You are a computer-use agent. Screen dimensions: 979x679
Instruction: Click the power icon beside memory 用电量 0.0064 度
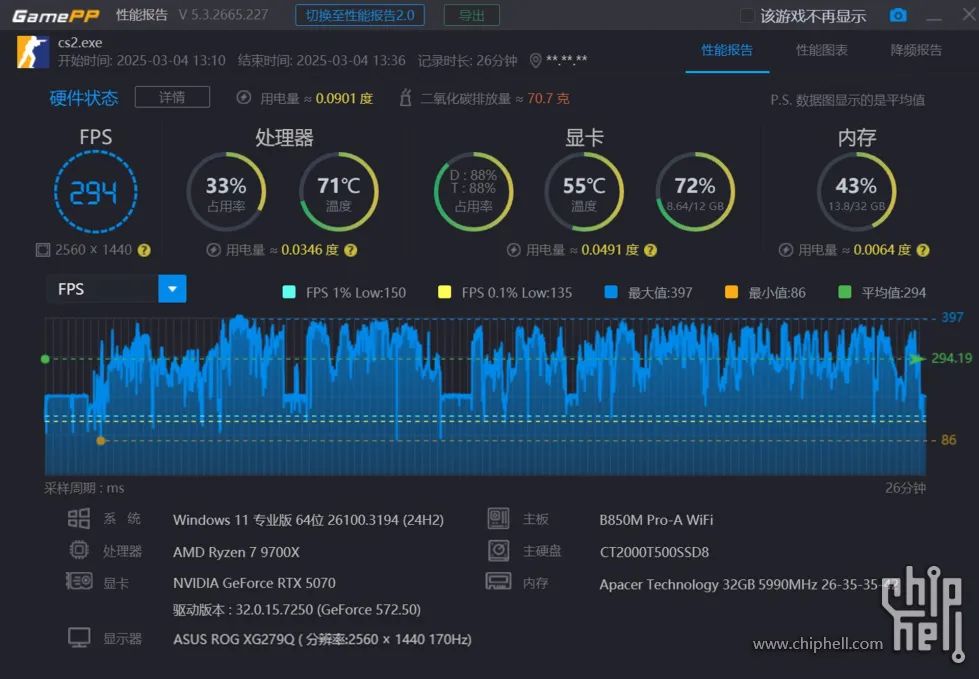tap(786, 250)
